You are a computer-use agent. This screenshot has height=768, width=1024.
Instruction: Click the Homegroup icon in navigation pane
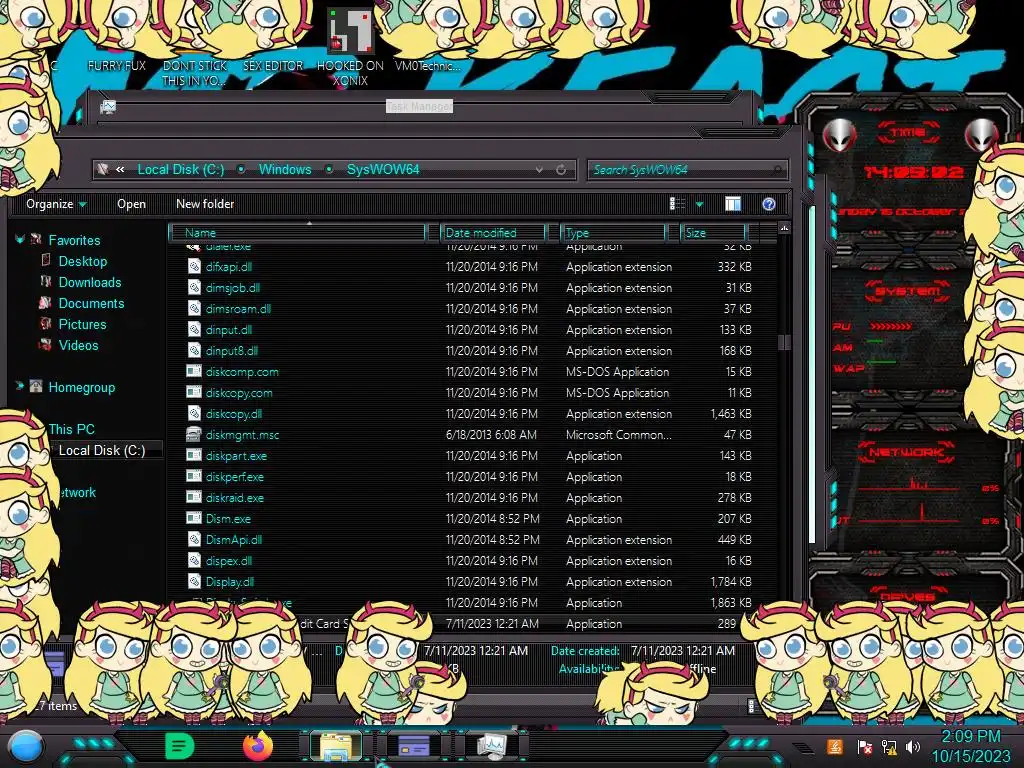click(36, 386)
